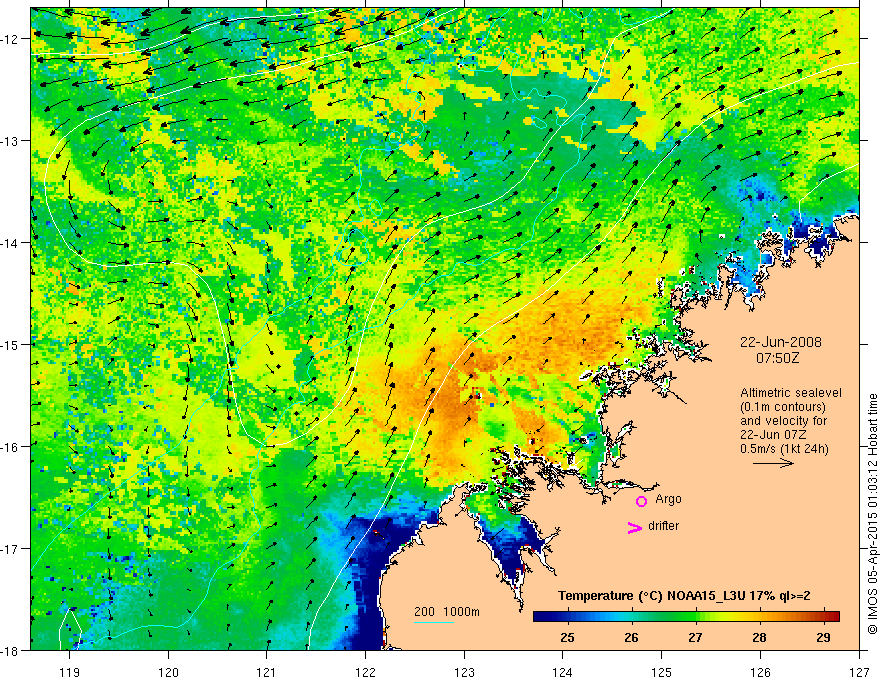Click the 'drifter' legend label
Image resolution: width=880 pixels, height=680 pixels.
663,526
